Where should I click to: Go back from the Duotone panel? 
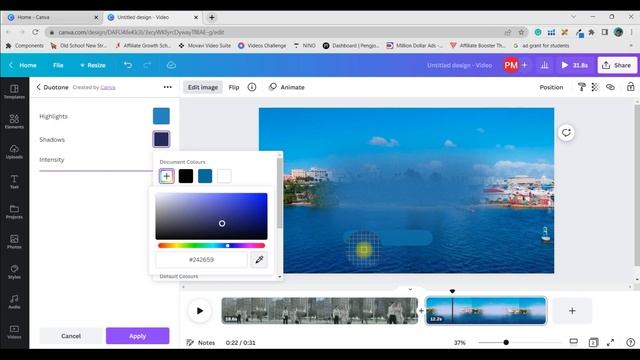click(x=39, y=87)
